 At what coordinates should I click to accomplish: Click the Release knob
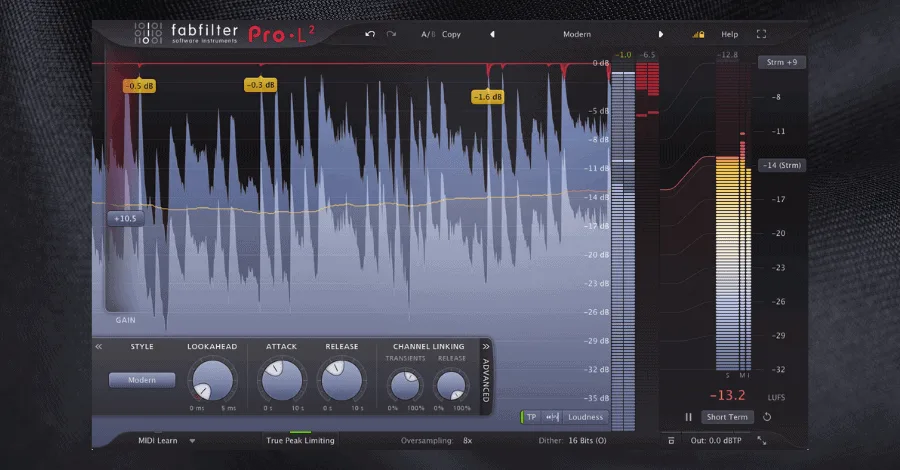(342, 380)
